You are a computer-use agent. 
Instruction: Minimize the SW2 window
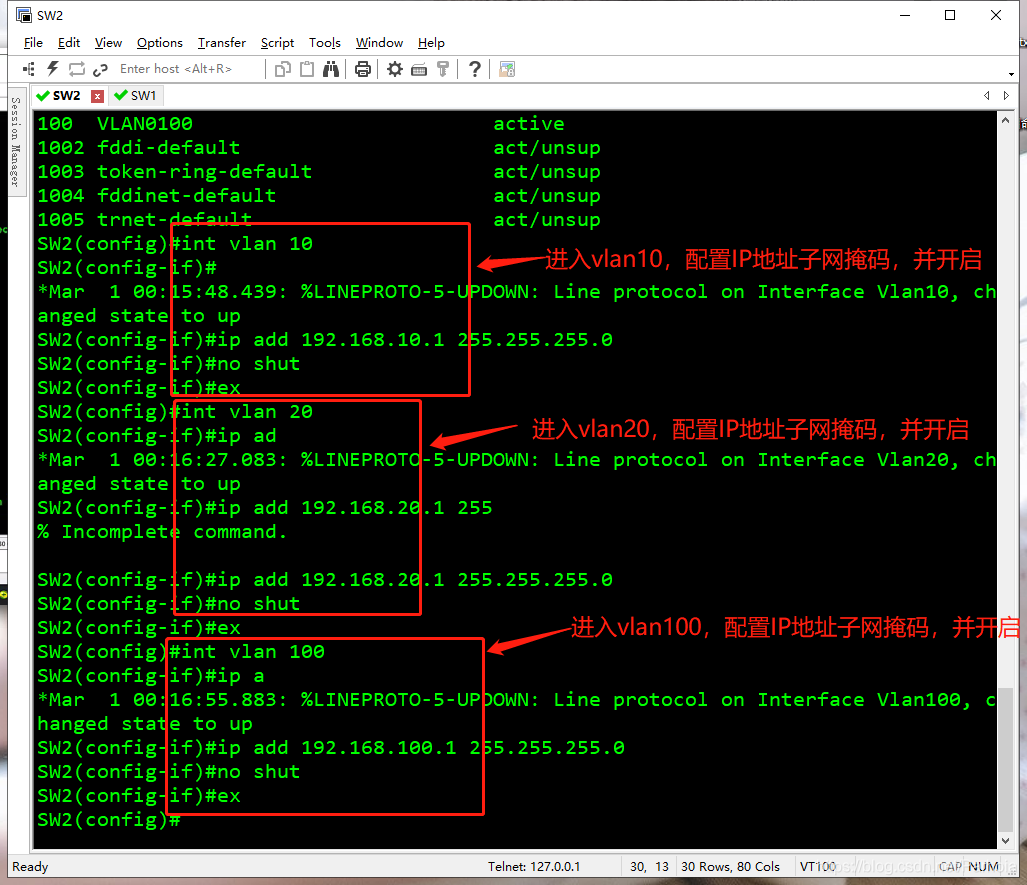[x=905, y=15]
